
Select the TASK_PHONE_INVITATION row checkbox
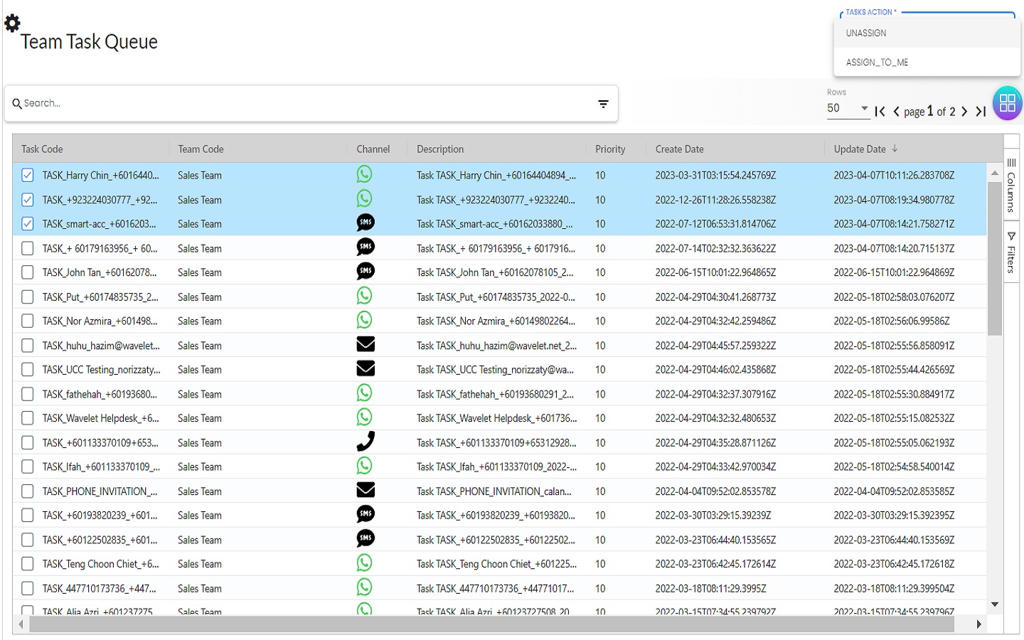point(28,491)
